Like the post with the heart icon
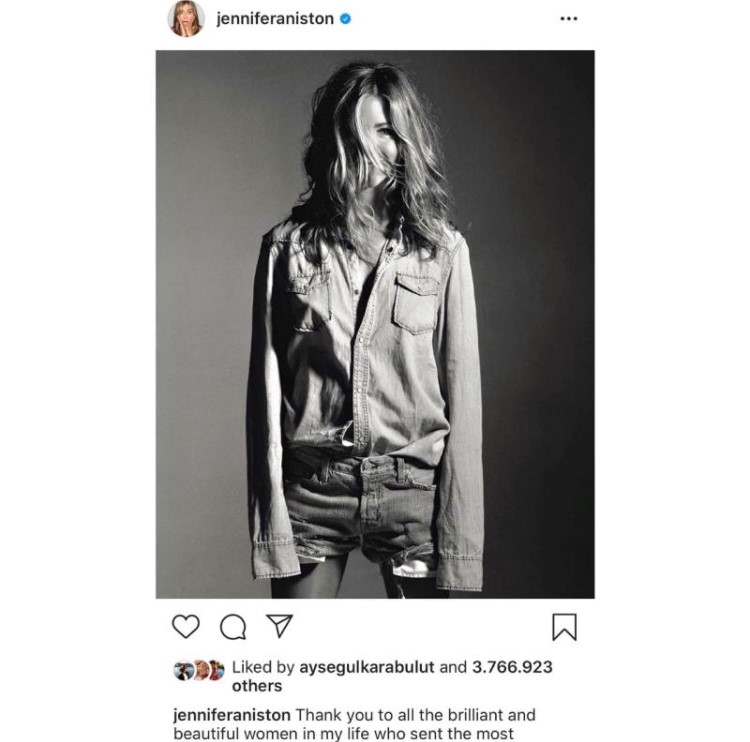The image size is (750, 742). [x=186, y=627]
